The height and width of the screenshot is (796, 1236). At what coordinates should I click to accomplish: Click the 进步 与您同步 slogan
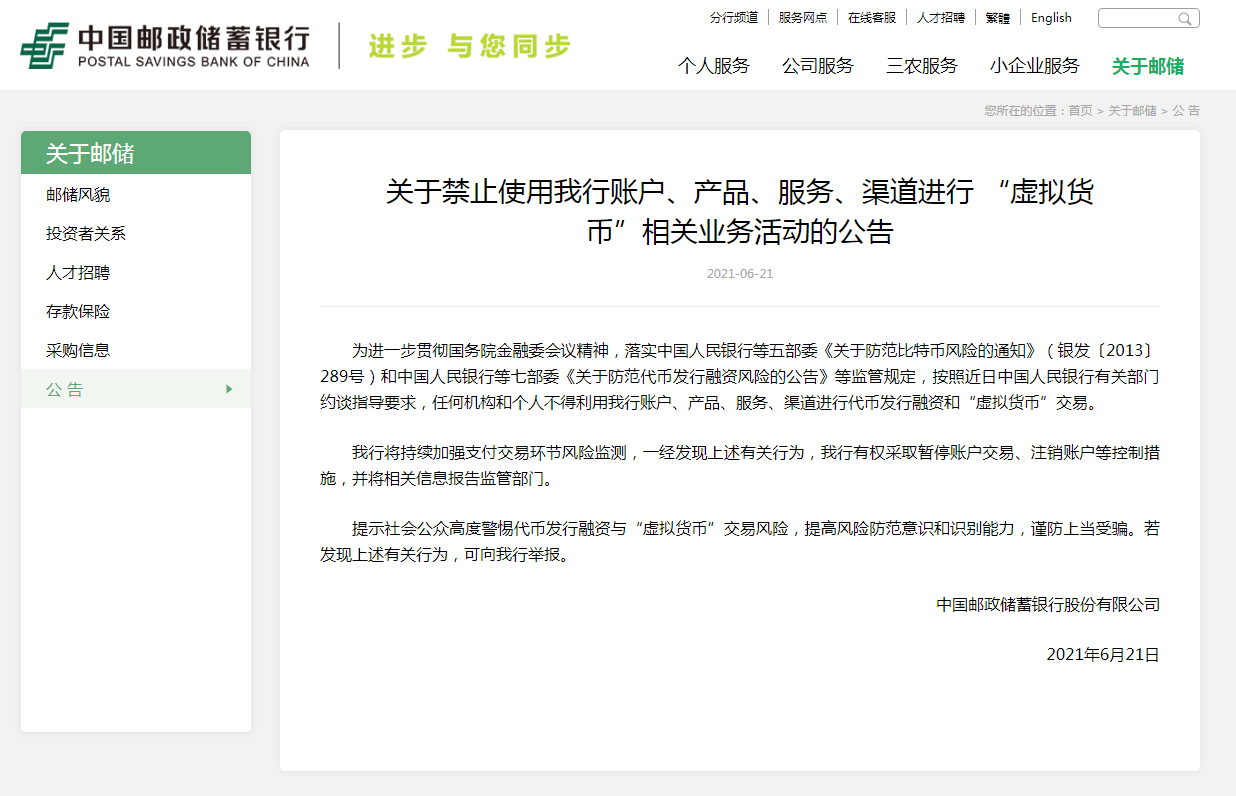click(x=469, y=46)
